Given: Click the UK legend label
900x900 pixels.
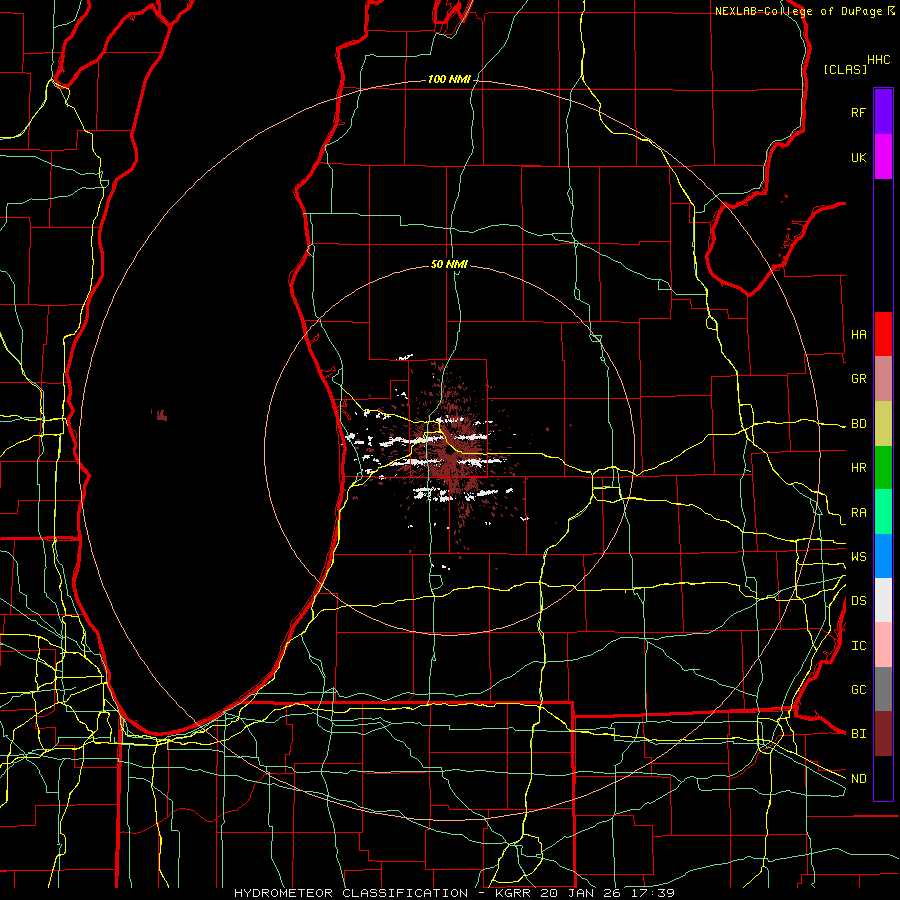Looking at the screenshot, I should pos(859,157).
